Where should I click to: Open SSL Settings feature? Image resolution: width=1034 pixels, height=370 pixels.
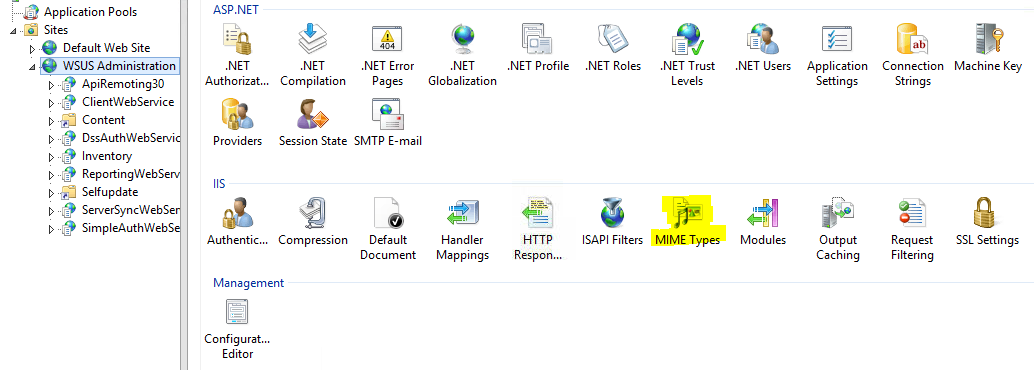(x=988, y=222)
